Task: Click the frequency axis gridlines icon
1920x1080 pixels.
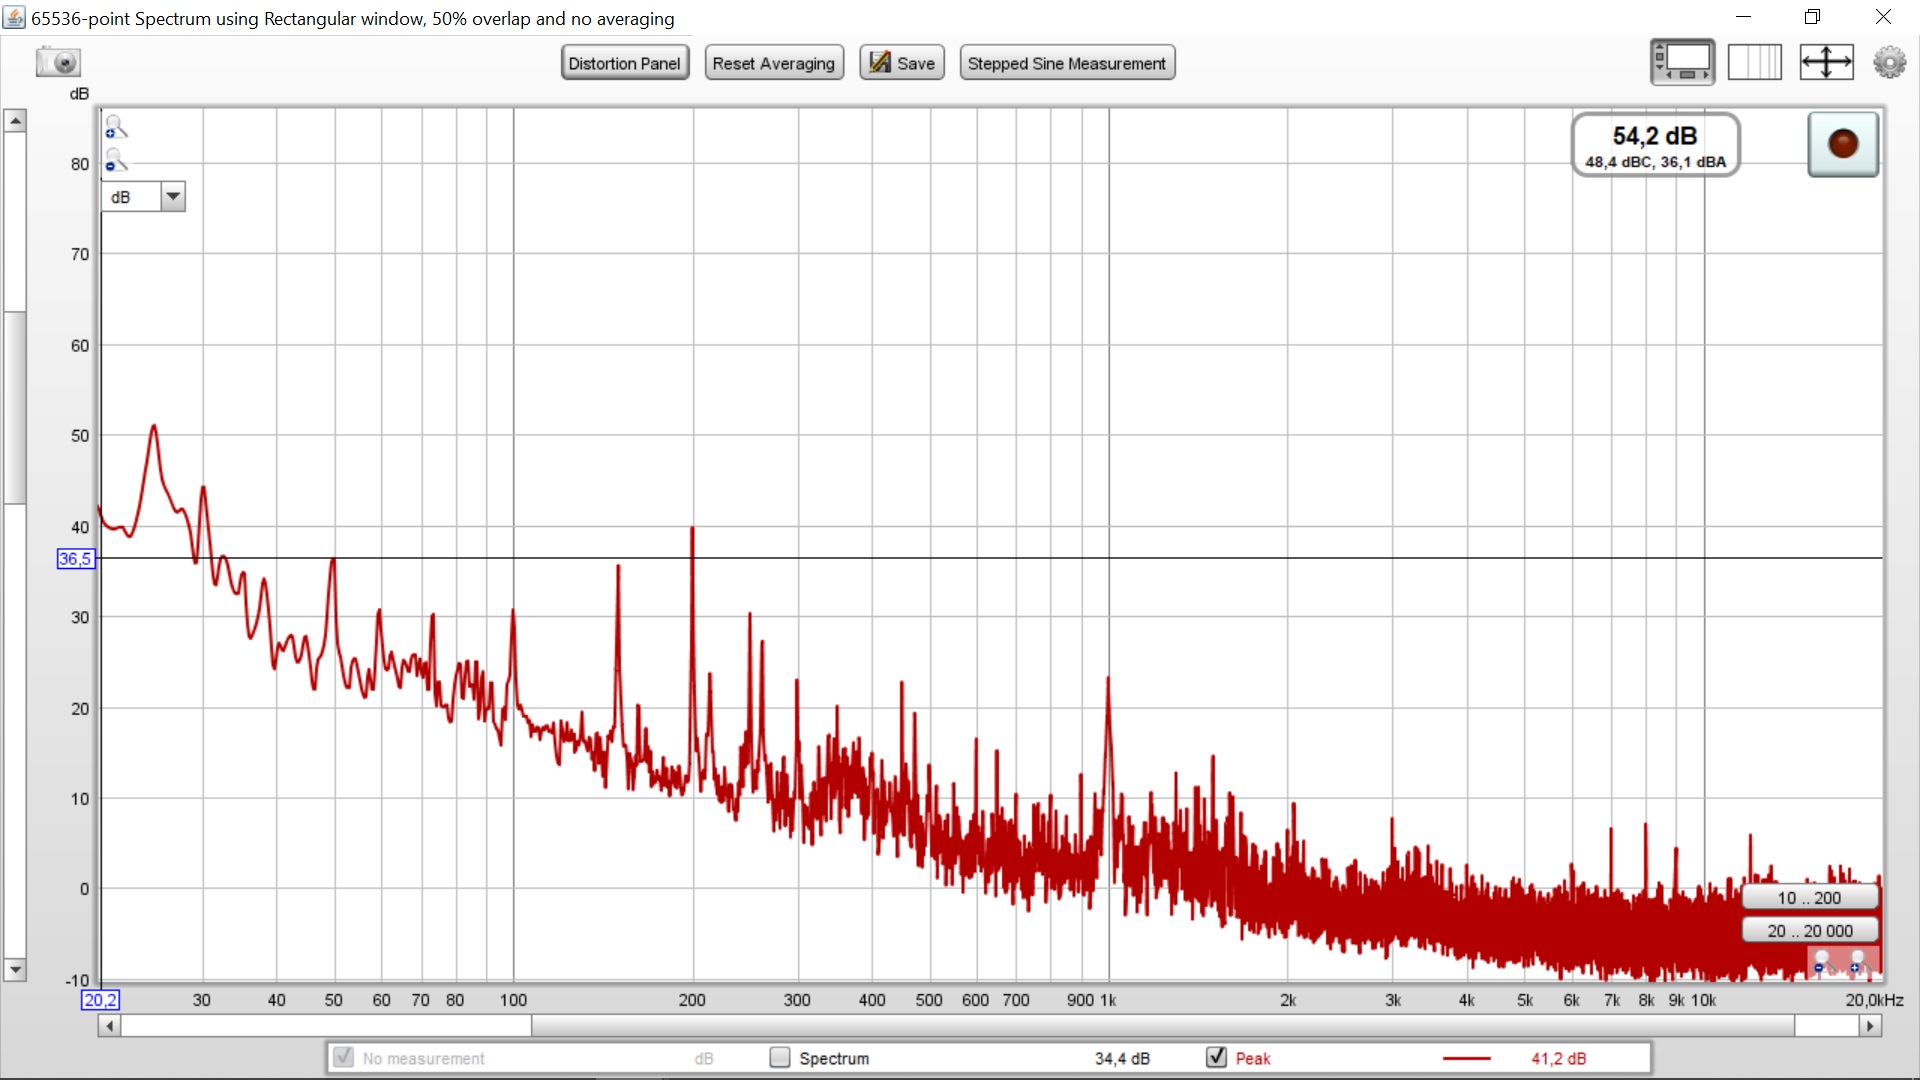Action: point(1754,62)
